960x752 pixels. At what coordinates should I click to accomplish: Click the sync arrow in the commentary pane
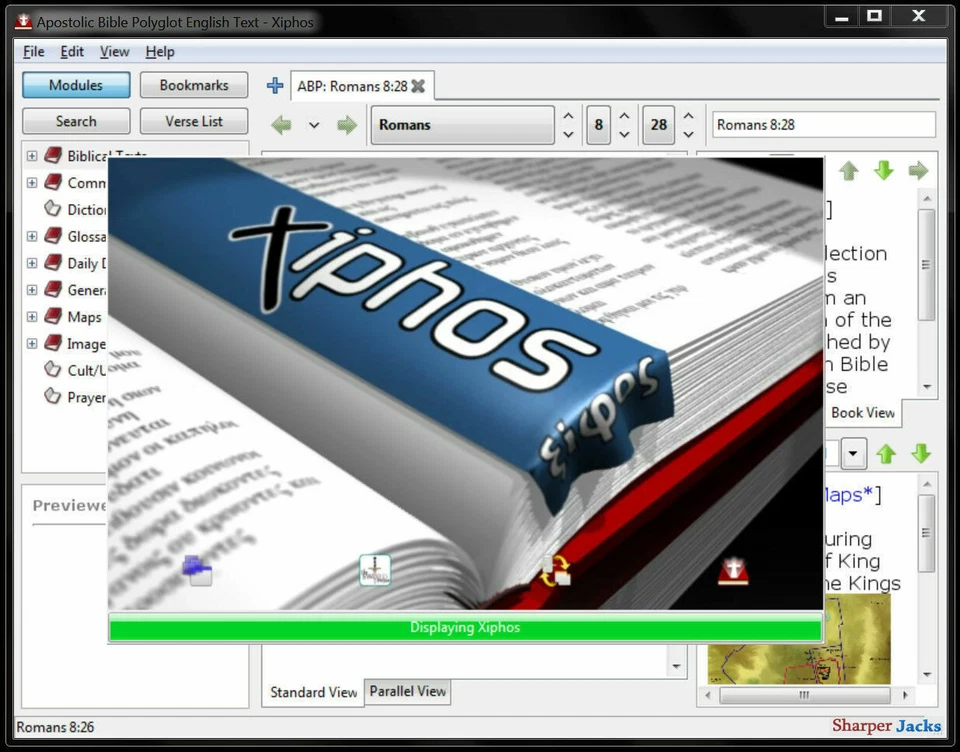(917, 171)
